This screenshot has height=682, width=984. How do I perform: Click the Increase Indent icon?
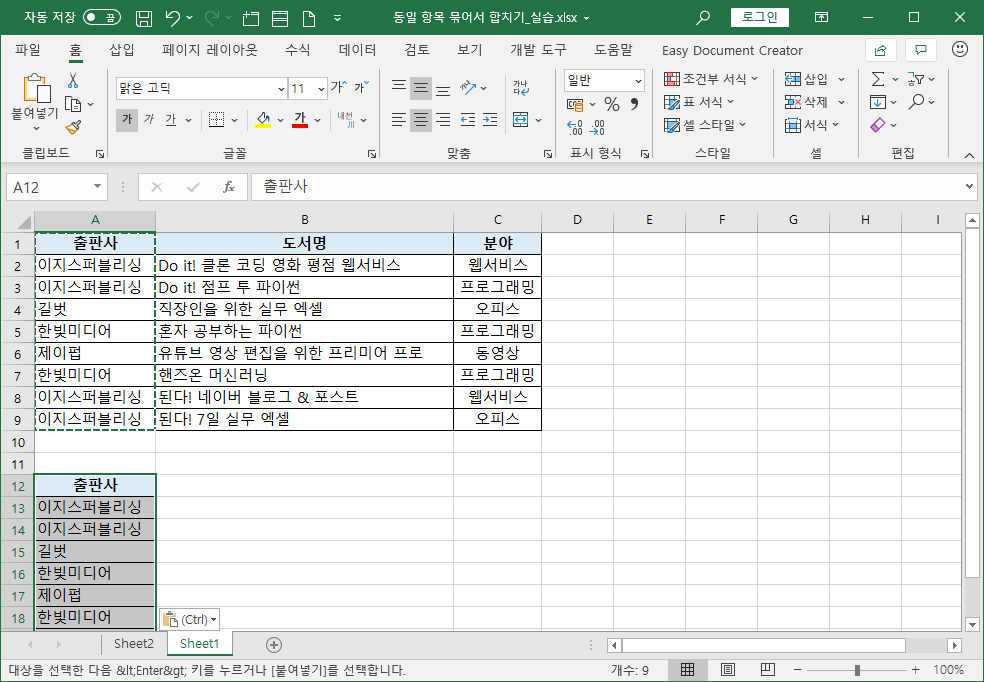[490, 119]
